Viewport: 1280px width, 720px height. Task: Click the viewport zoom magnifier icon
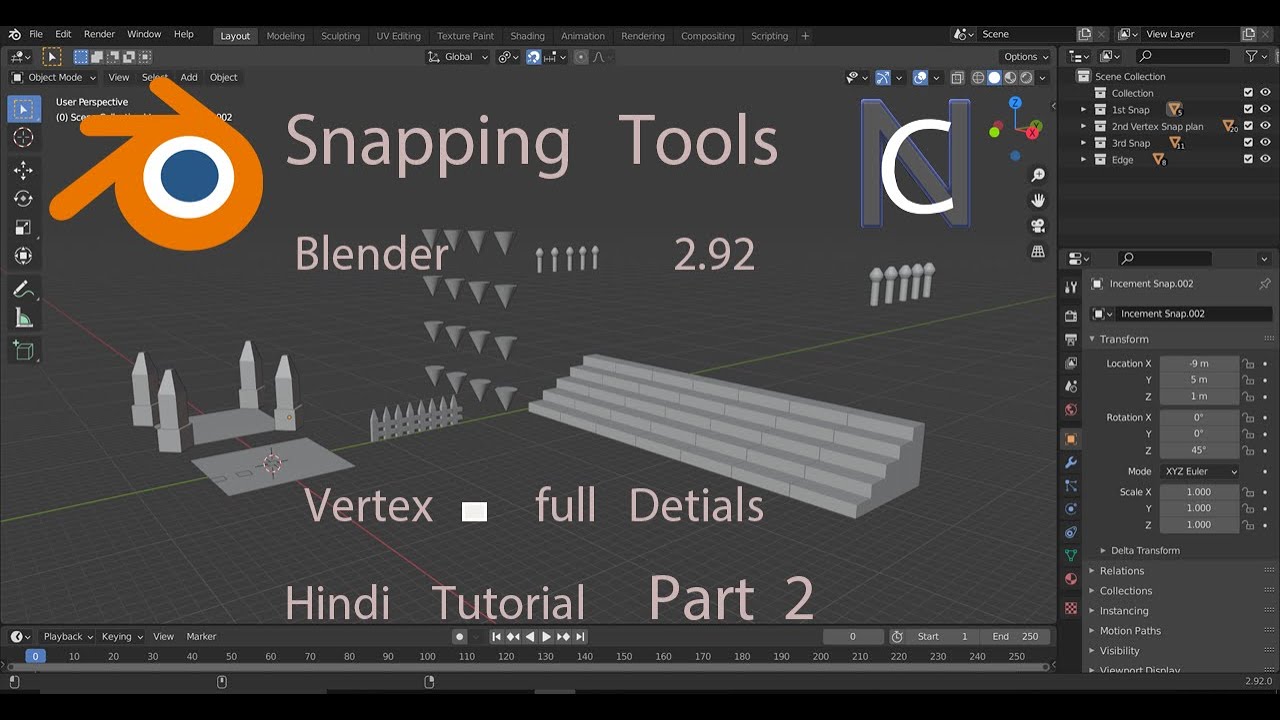[1038, 176]
